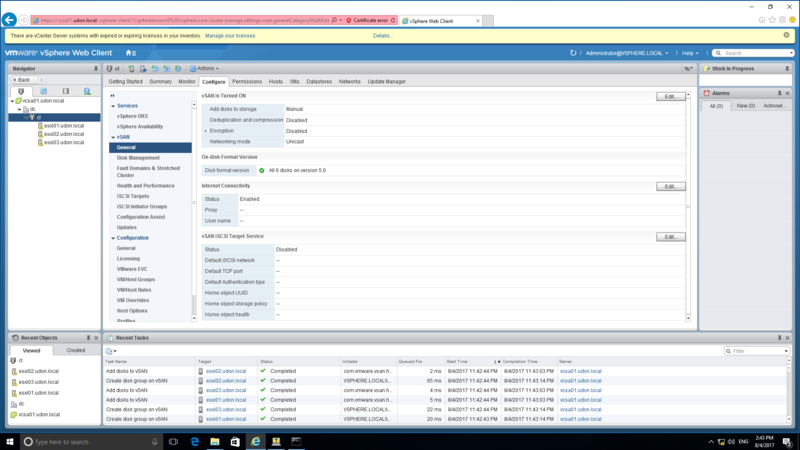Viewport: 800px width, 450px height.
Task: Open the Update Manager tab
Action: [x=387, y=82]
